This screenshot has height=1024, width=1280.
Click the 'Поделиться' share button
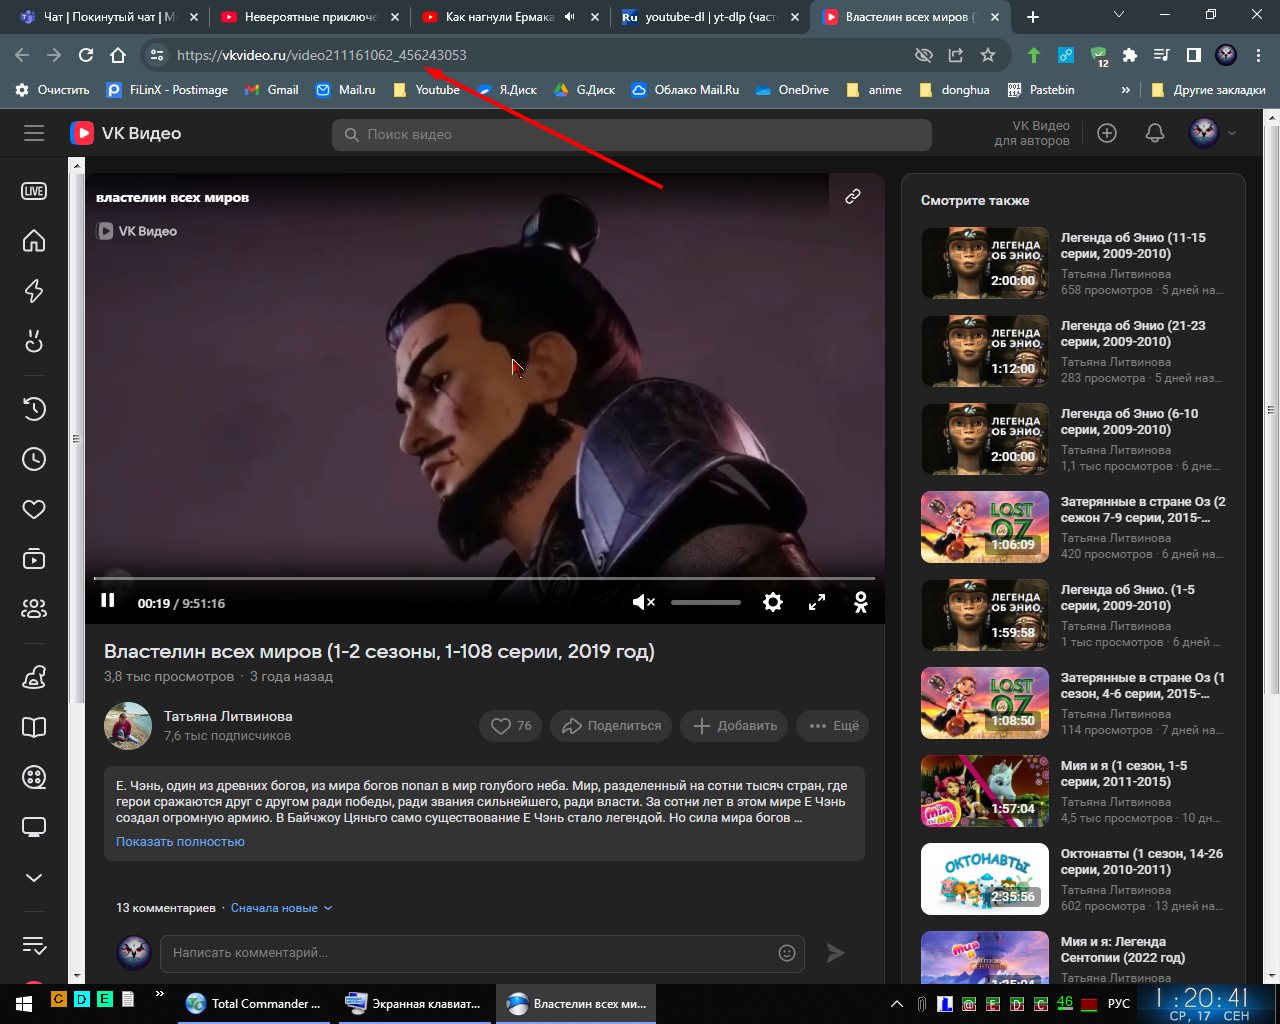point(612,726)
